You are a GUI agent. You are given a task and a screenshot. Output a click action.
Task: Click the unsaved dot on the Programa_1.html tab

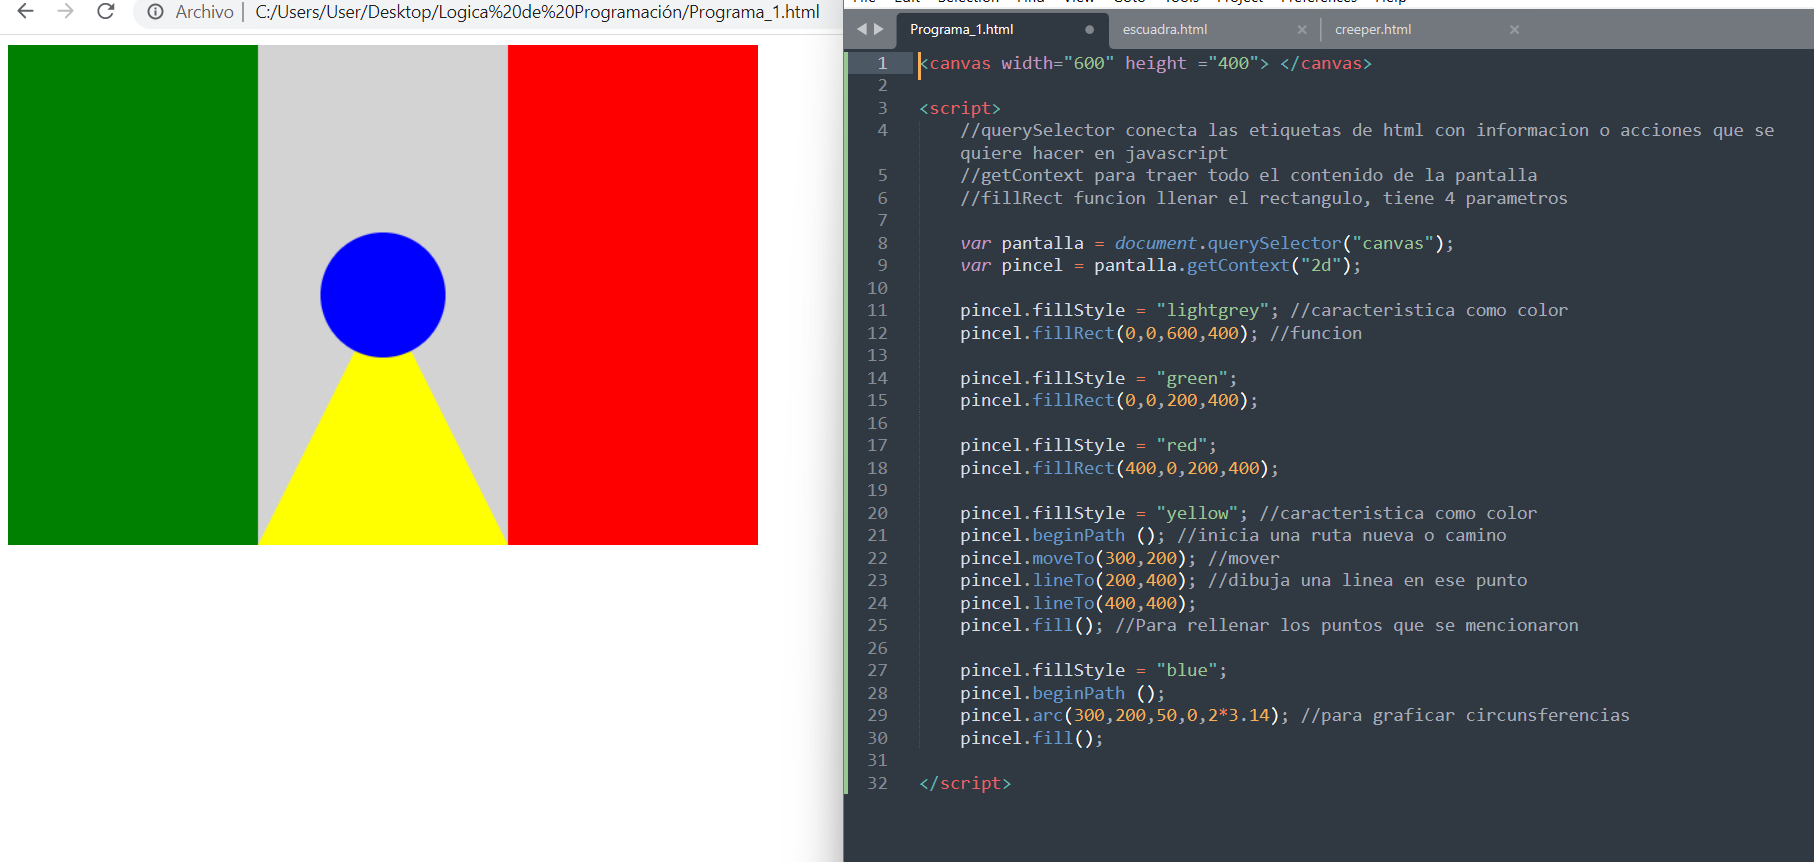[x=1089, y=30]
